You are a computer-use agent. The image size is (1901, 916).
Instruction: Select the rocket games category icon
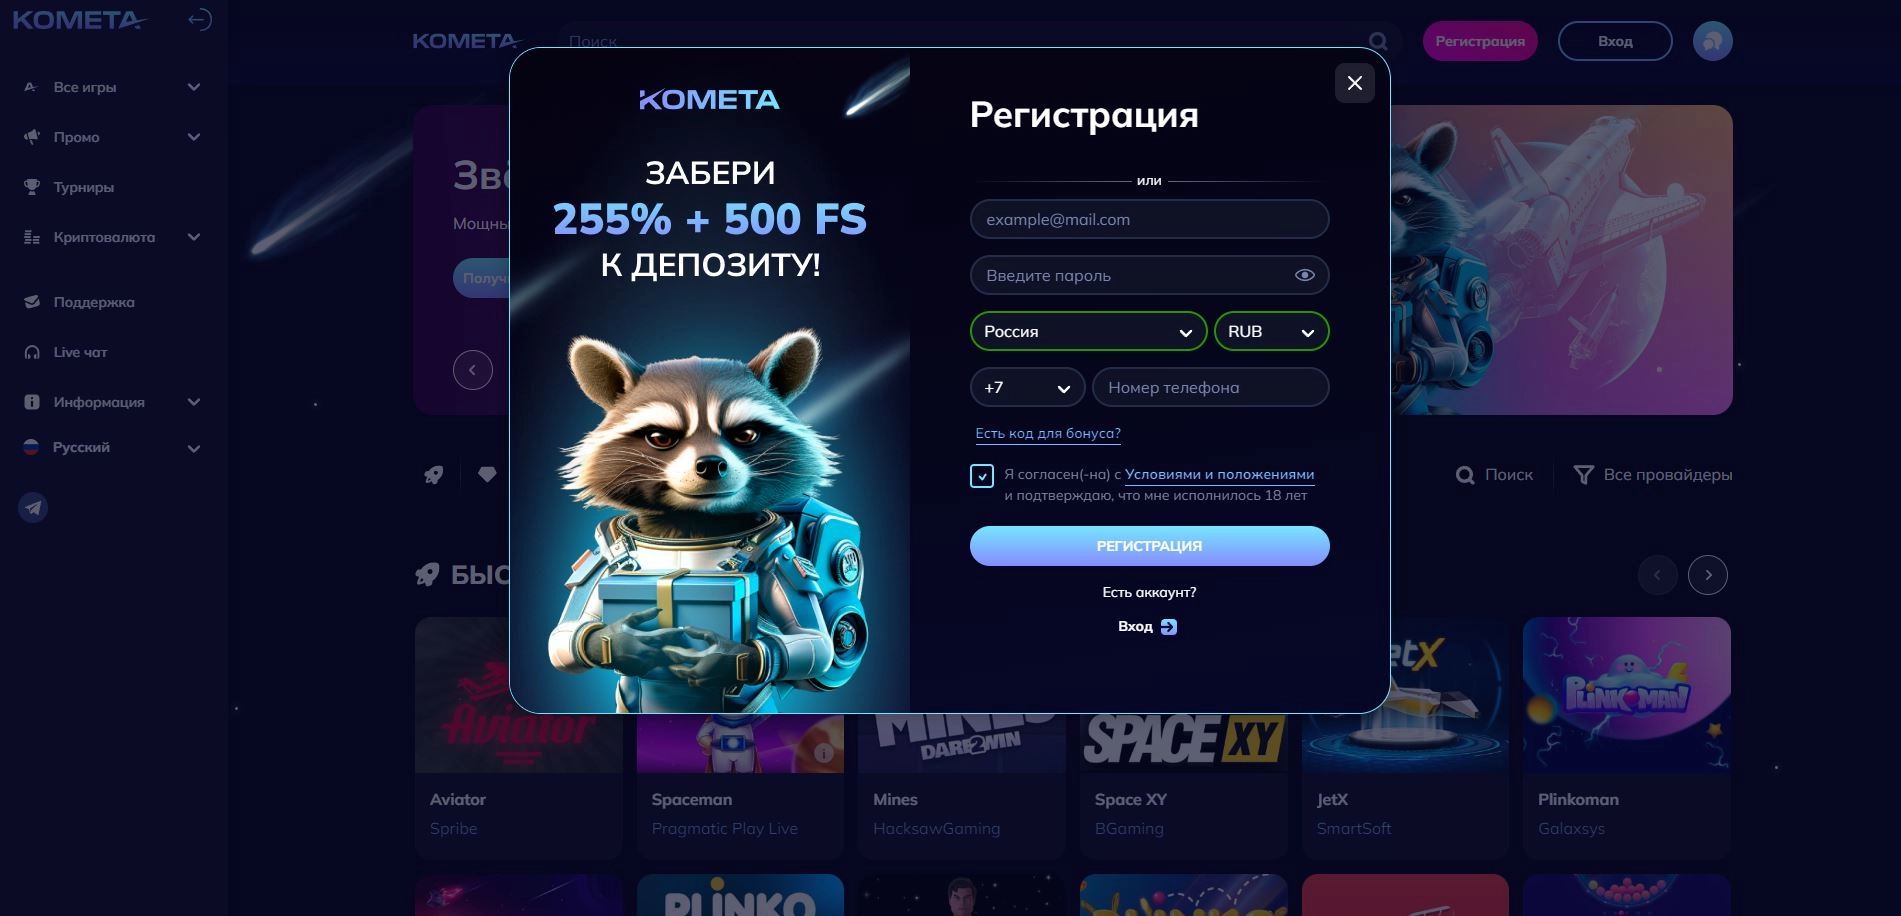coord(434,475)
